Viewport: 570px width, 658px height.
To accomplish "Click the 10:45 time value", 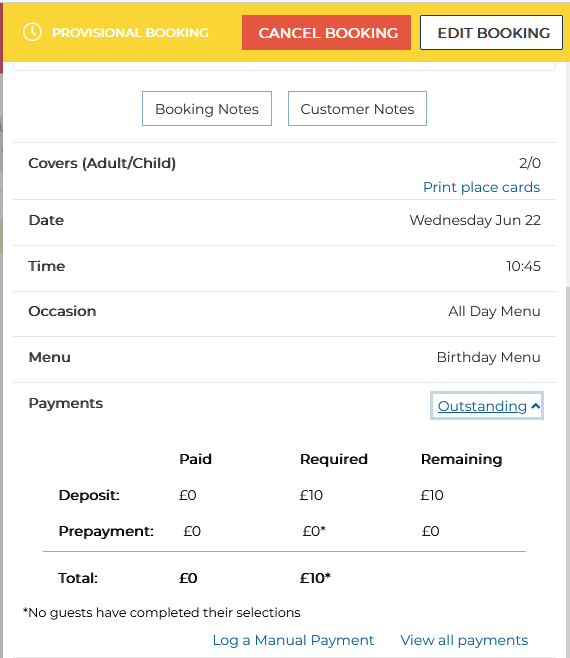I will pos(523,266).
